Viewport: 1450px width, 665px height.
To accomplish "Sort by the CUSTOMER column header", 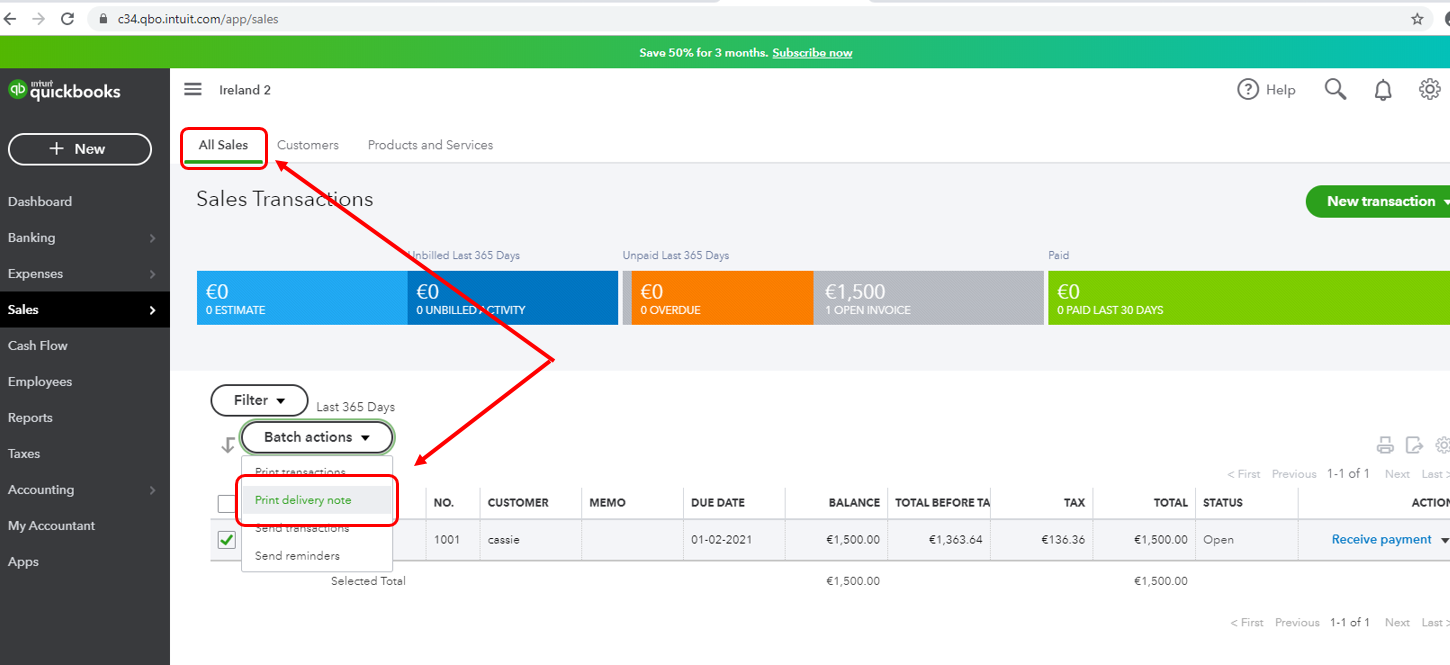I will 518,503.
